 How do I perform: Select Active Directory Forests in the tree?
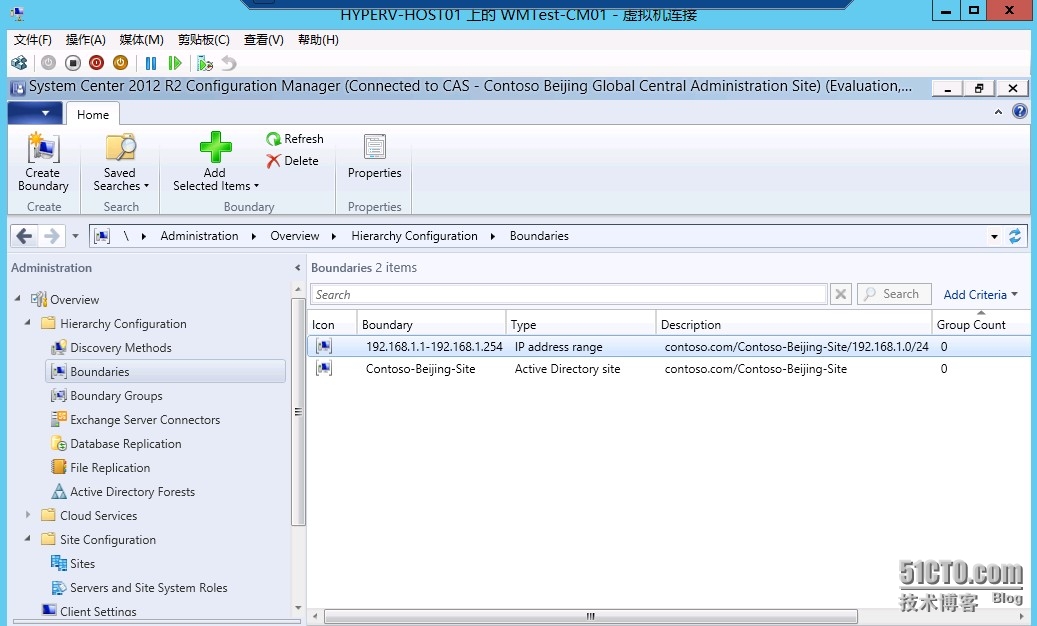(132, 492)
